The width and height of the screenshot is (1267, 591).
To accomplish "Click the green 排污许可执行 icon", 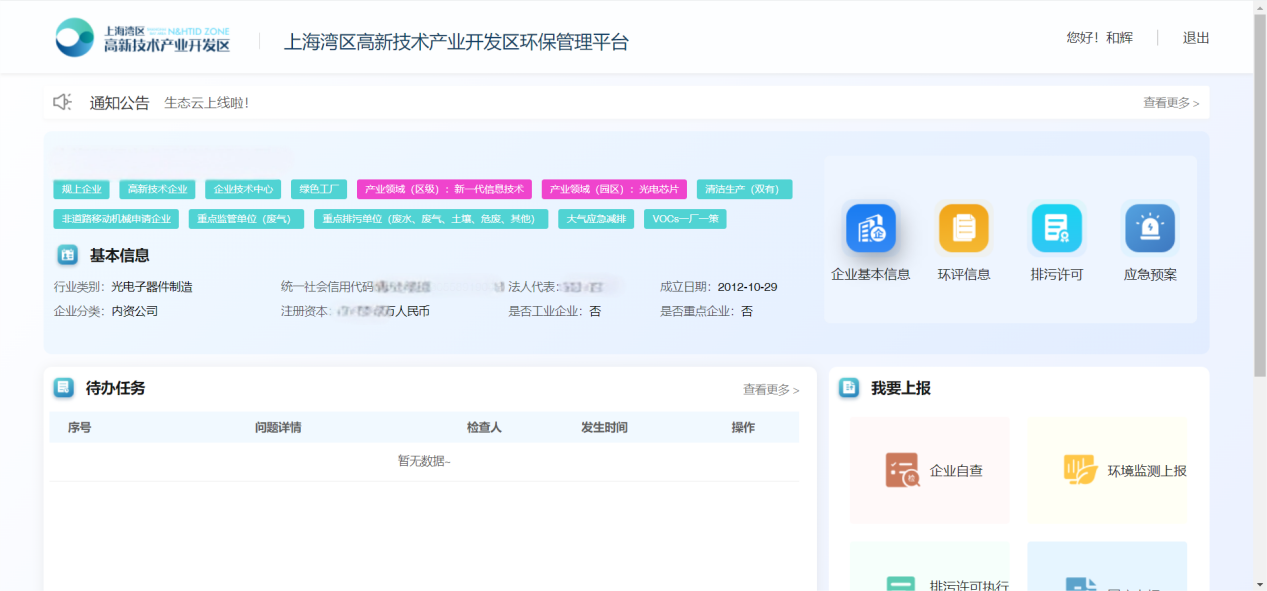I will 902,585.
